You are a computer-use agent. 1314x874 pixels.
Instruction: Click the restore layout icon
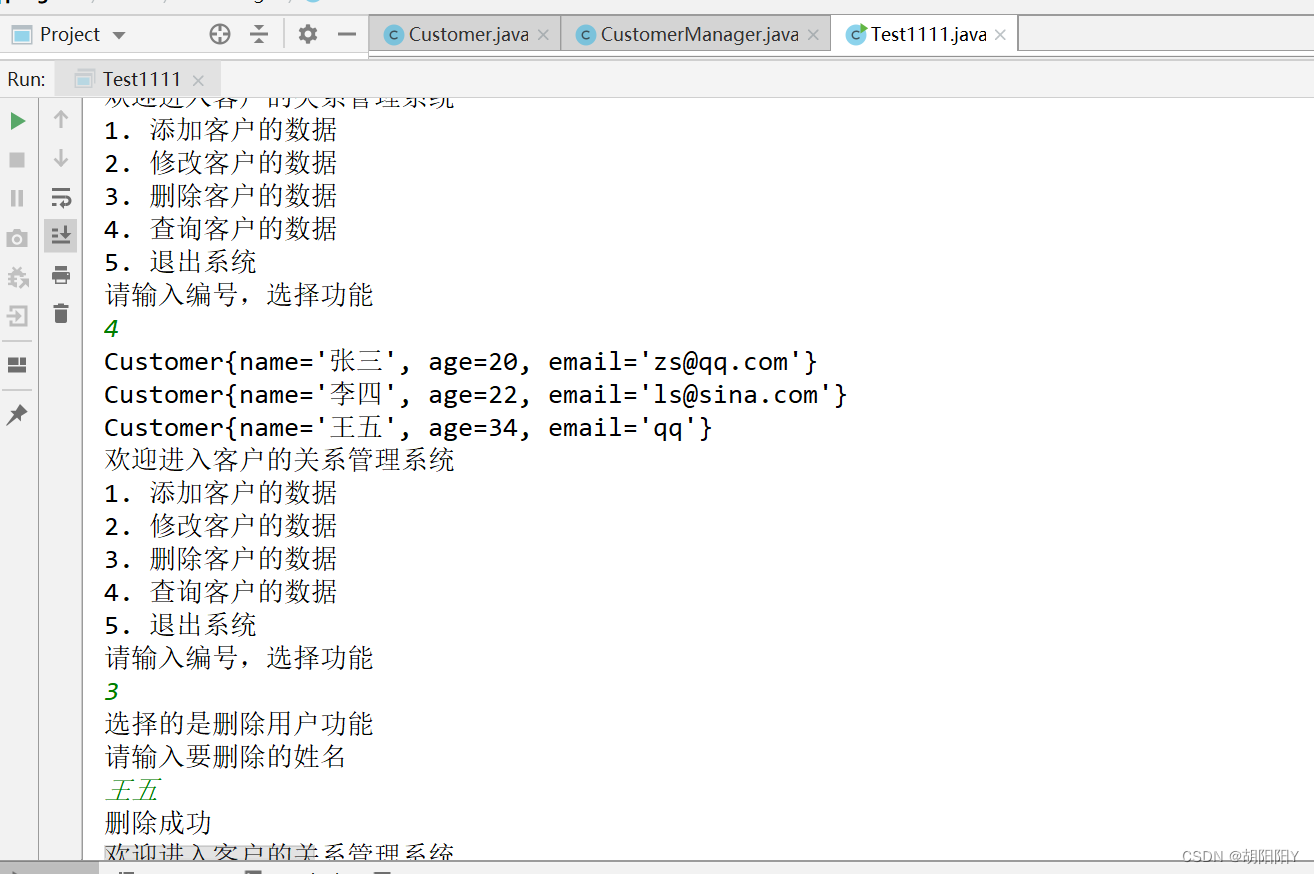(17, 365)
